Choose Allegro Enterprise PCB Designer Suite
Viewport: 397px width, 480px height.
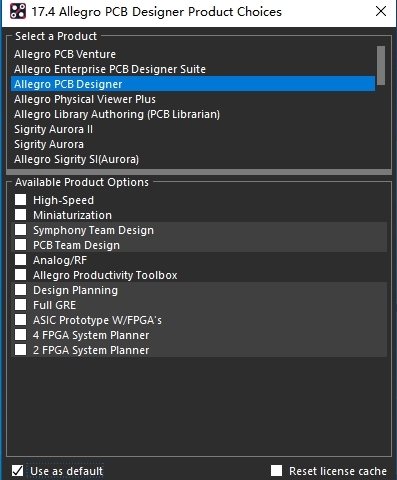tap(193, 69)
